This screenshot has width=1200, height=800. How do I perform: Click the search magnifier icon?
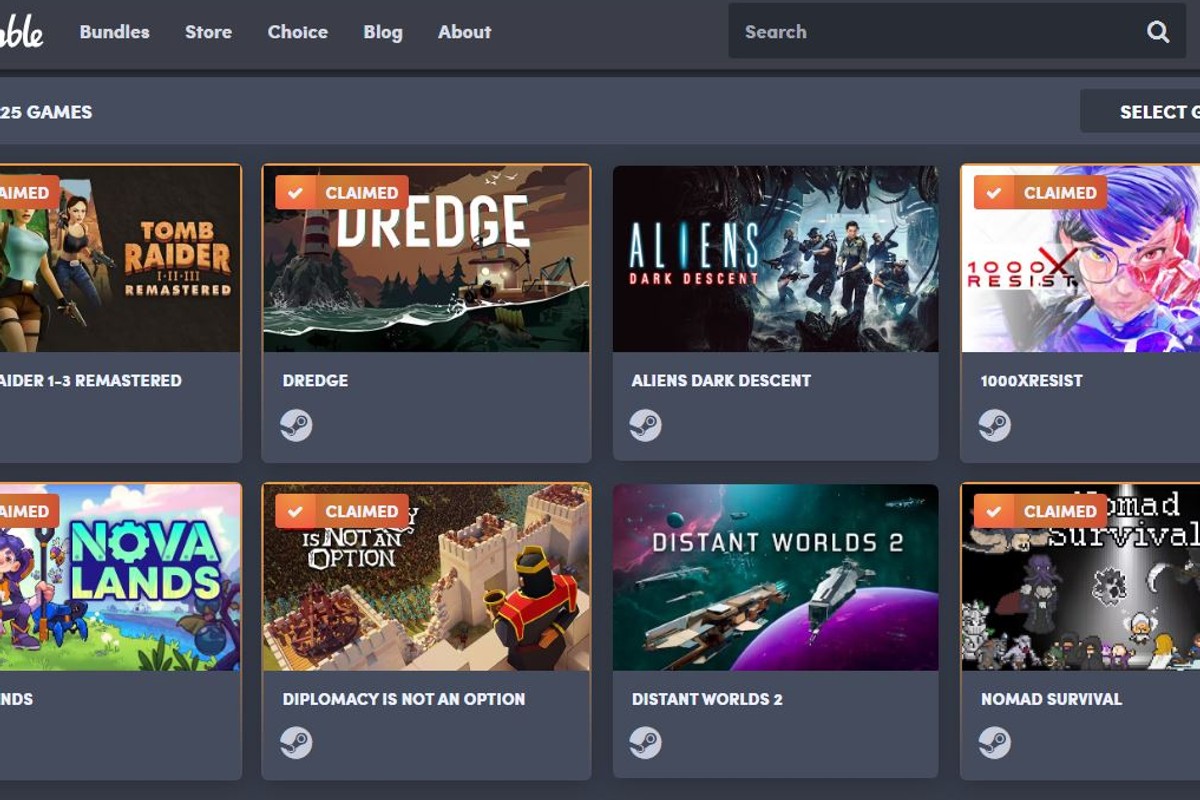1158,32
